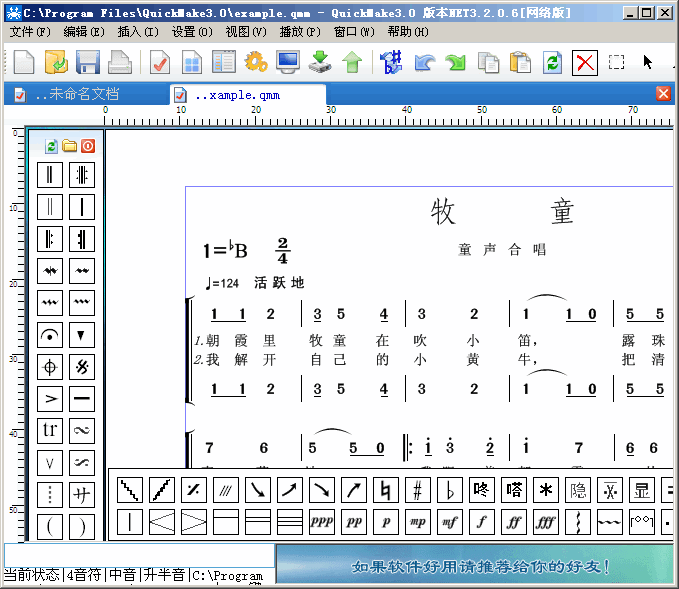Select the accent '>' mark symbol
This screenshot has width=679, height=589.
point(50,399)
